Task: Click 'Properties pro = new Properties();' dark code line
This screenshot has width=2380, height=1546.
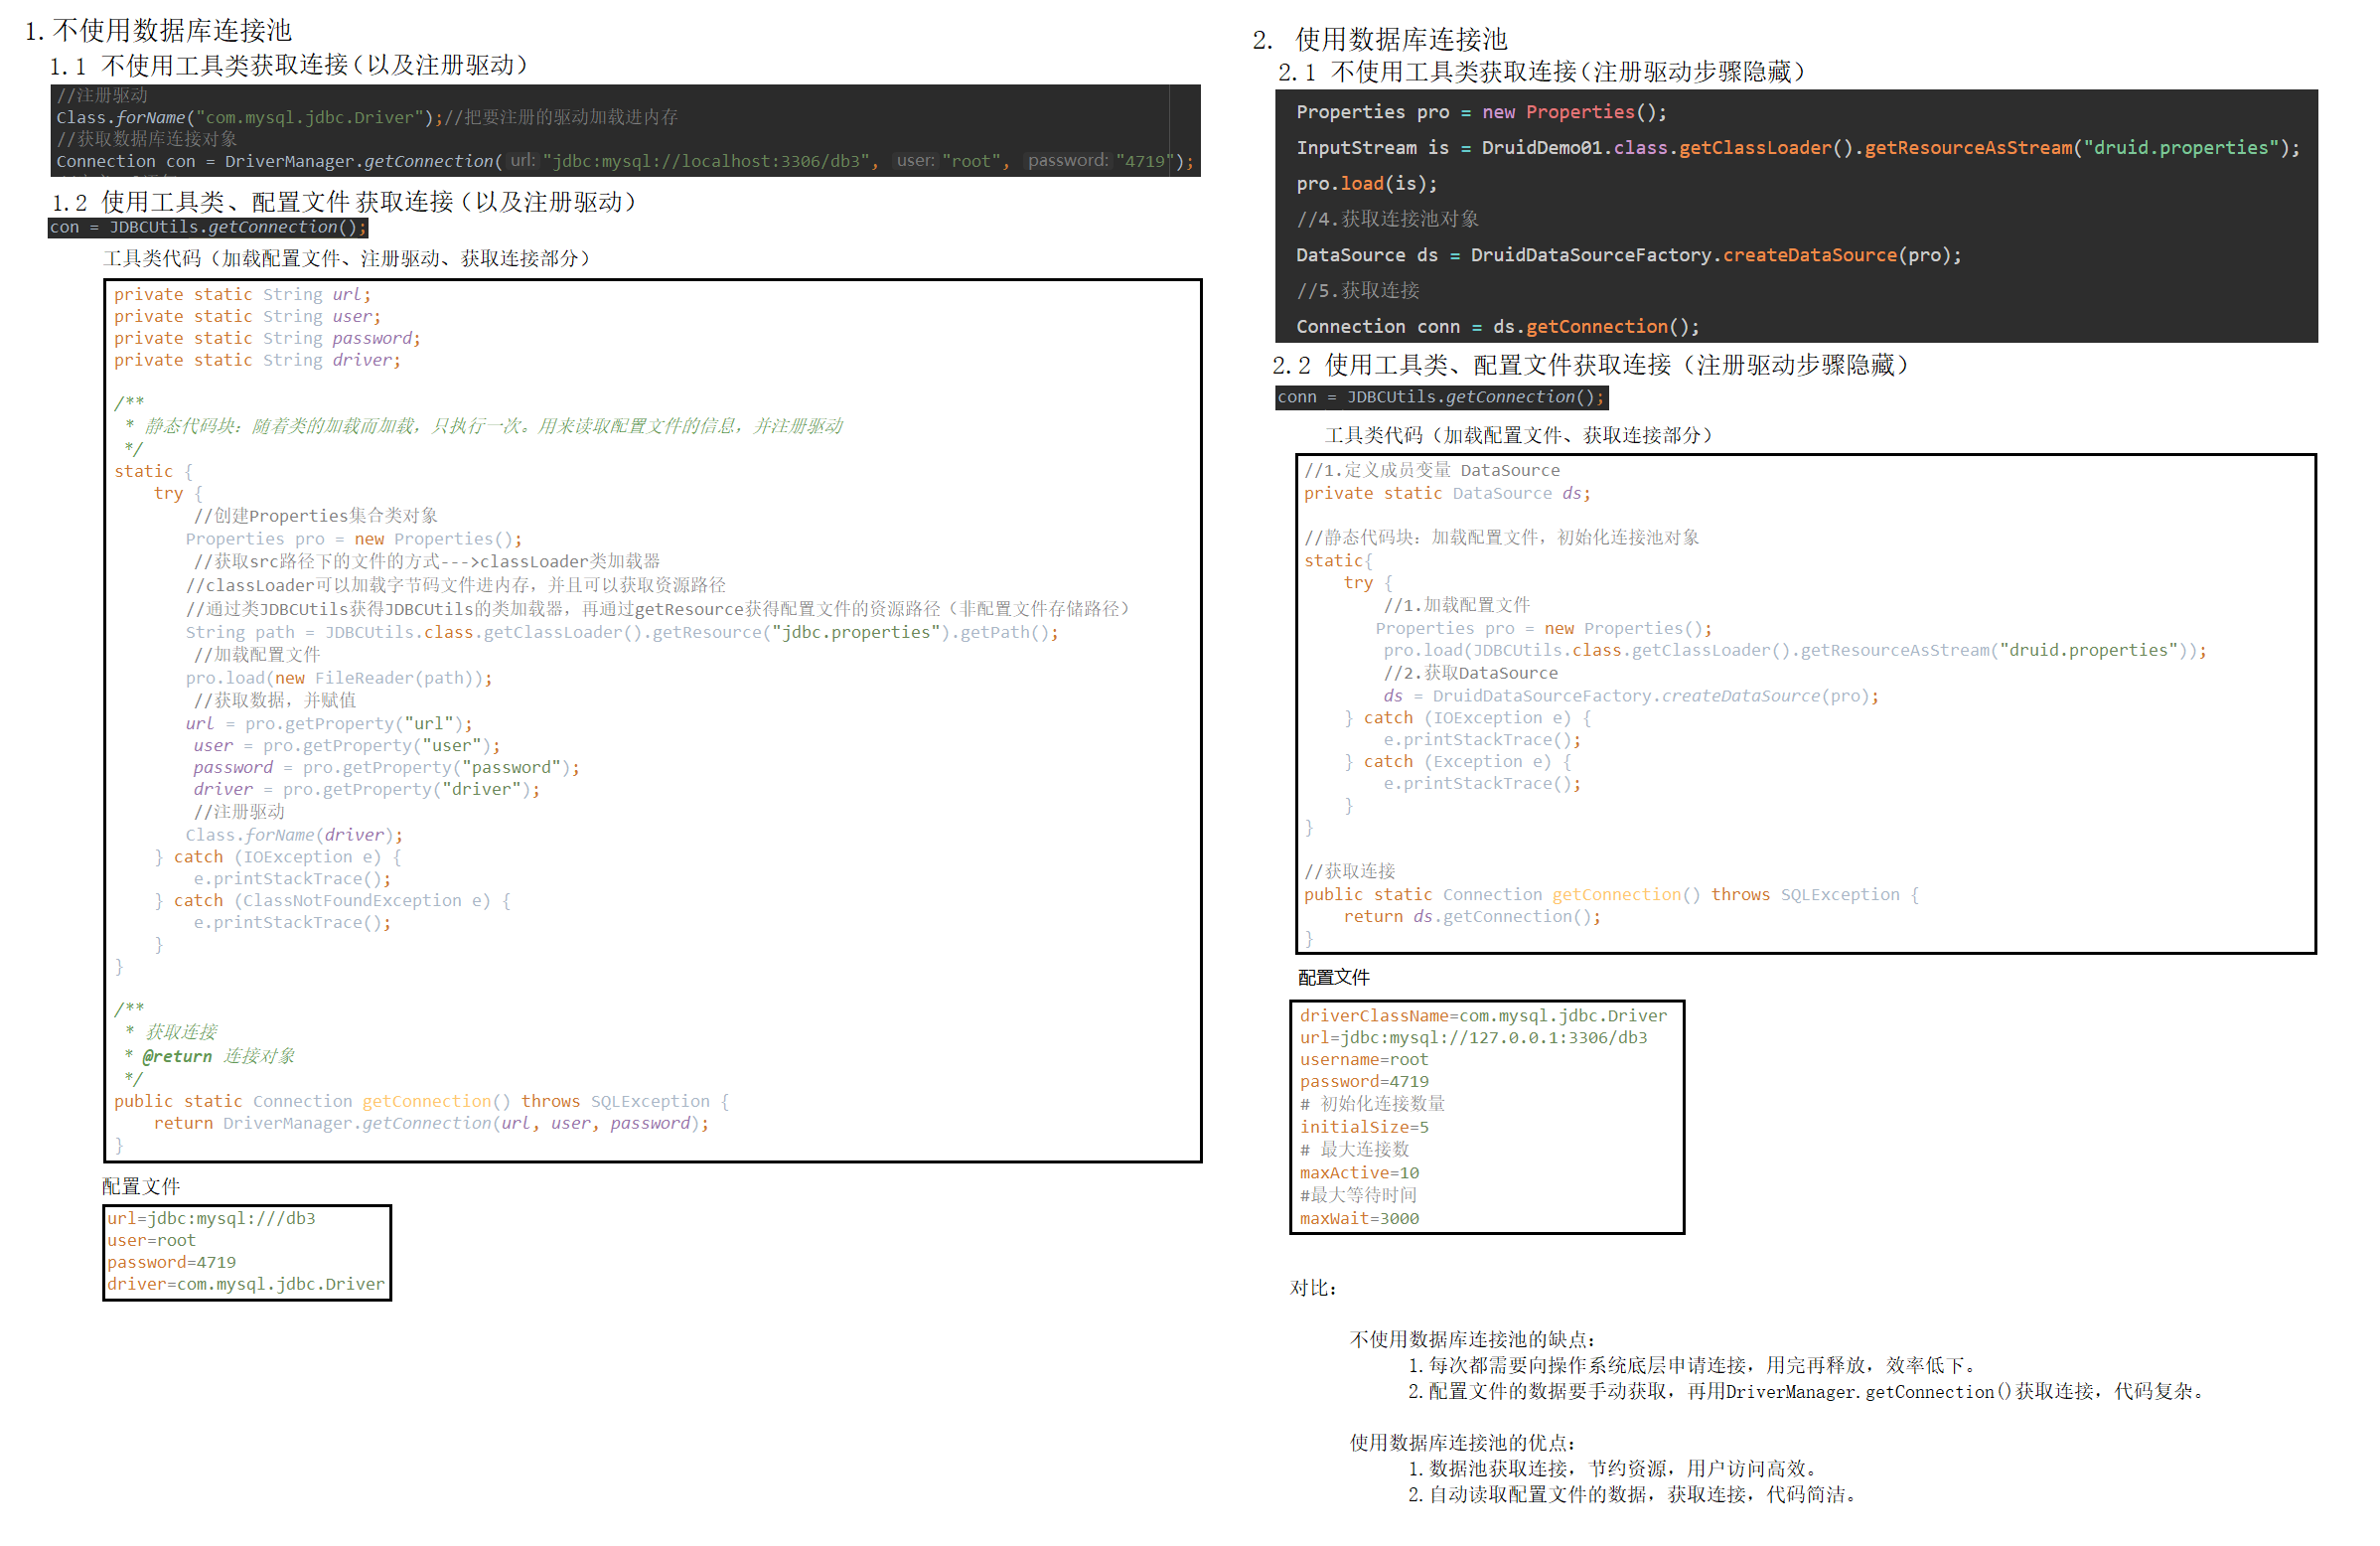Action: 1484,113
